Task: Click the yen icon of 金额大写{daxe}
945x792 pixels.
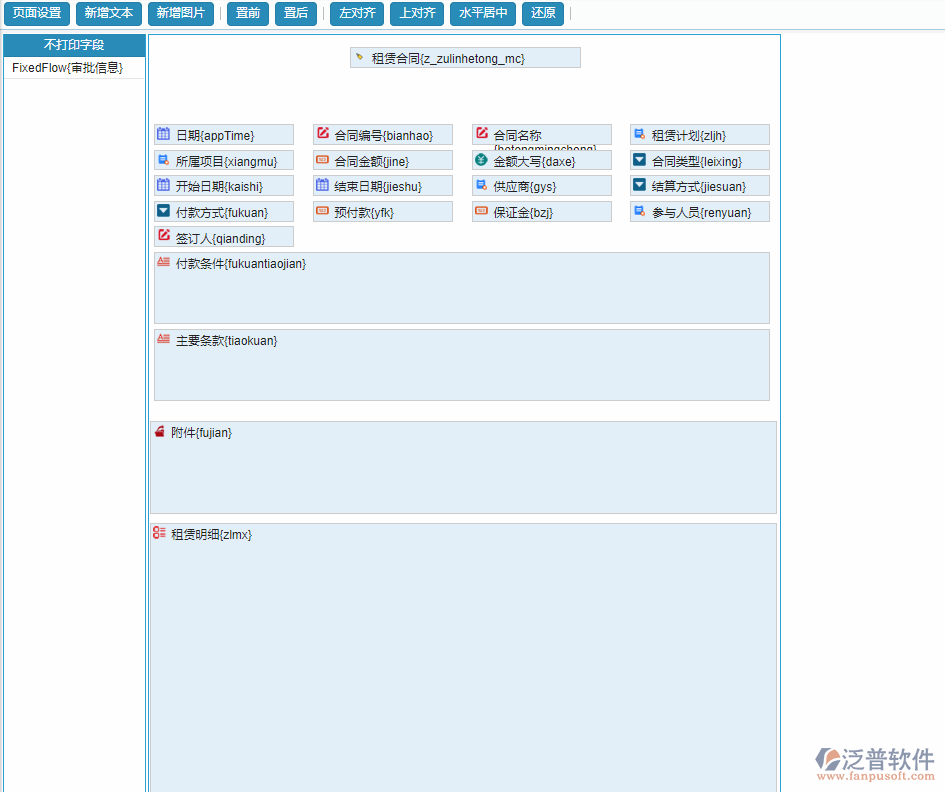Action: 481,160
